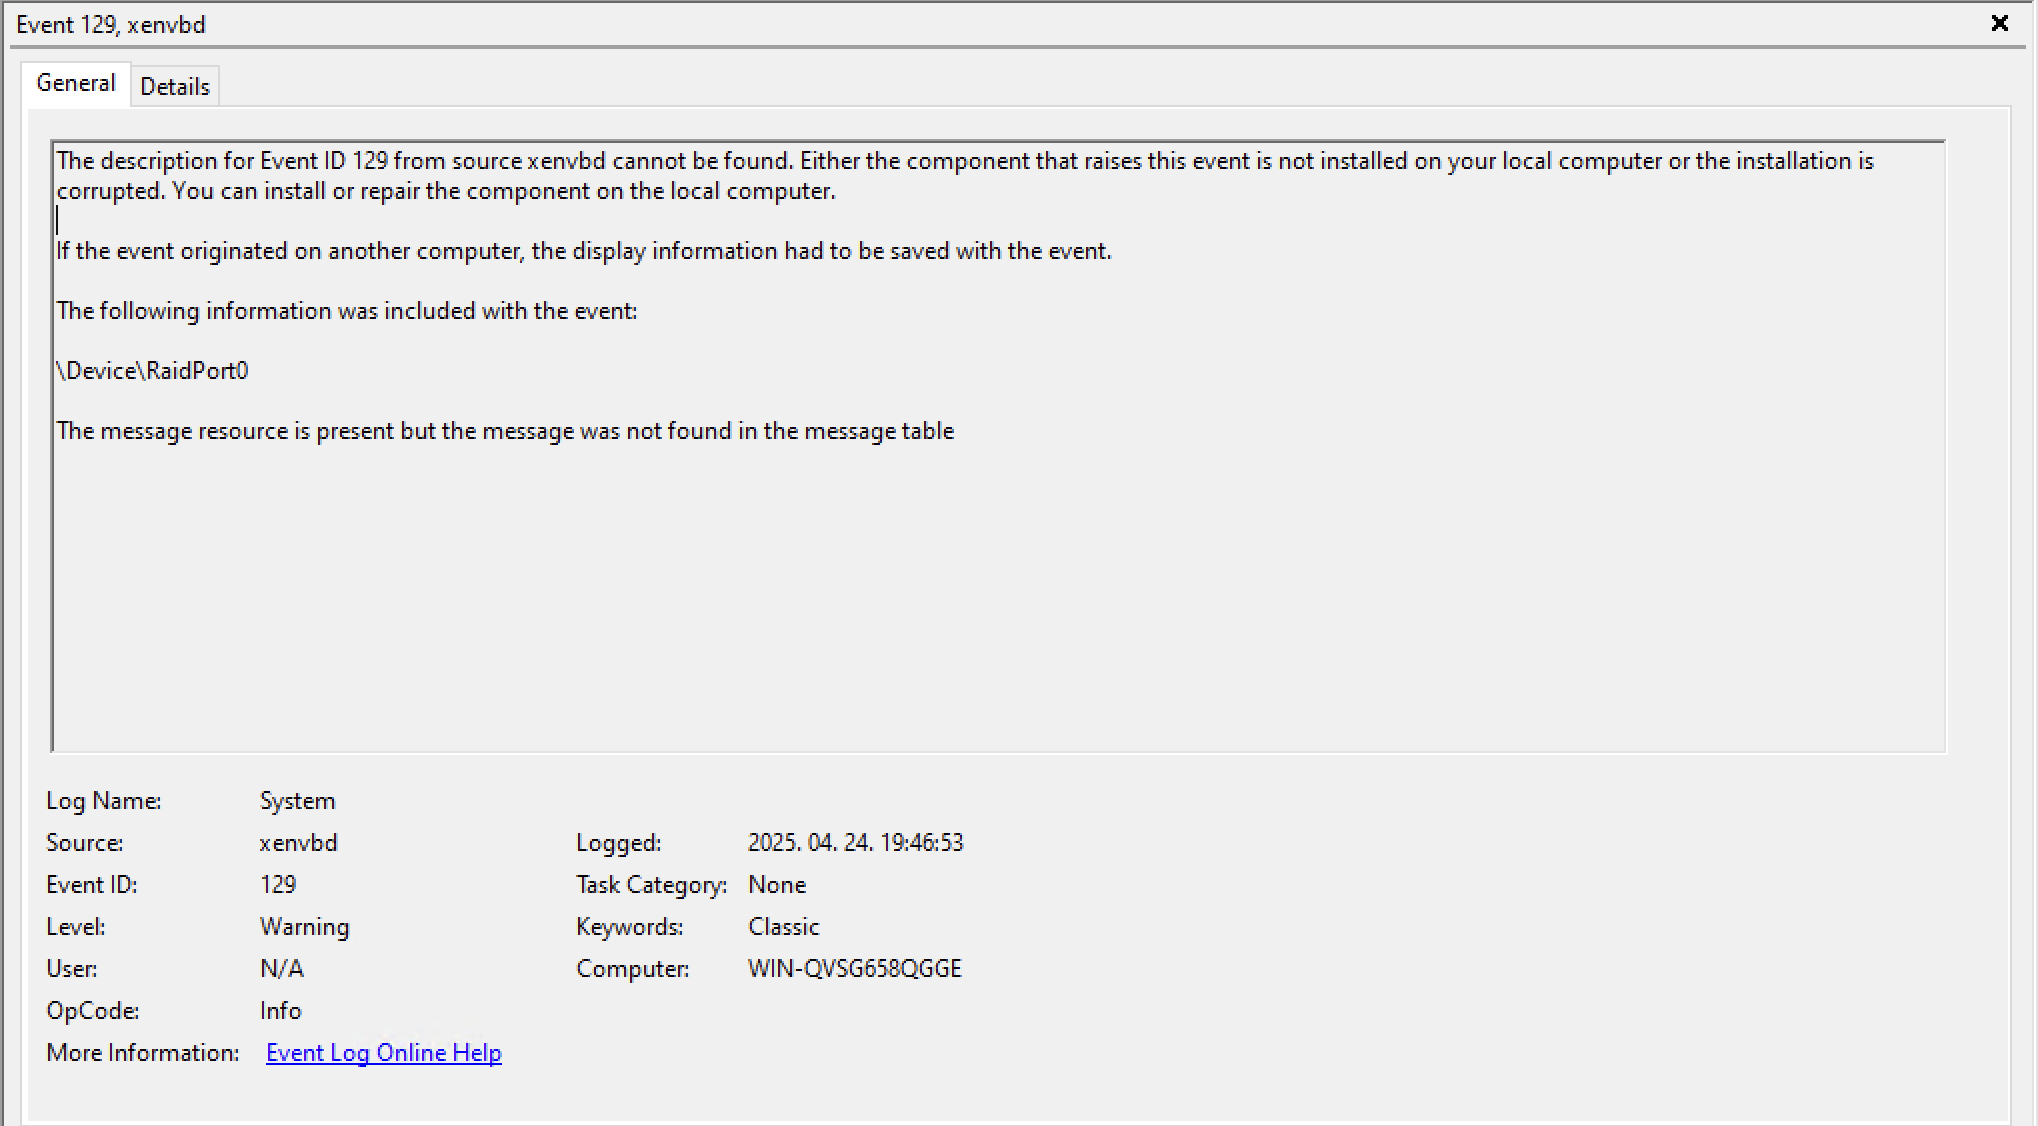Select the Logged timestamp 2025. 04. 24. 19:46:53
The image size is (2038, 1126).
pyautogui.click(x=855, y=843)
